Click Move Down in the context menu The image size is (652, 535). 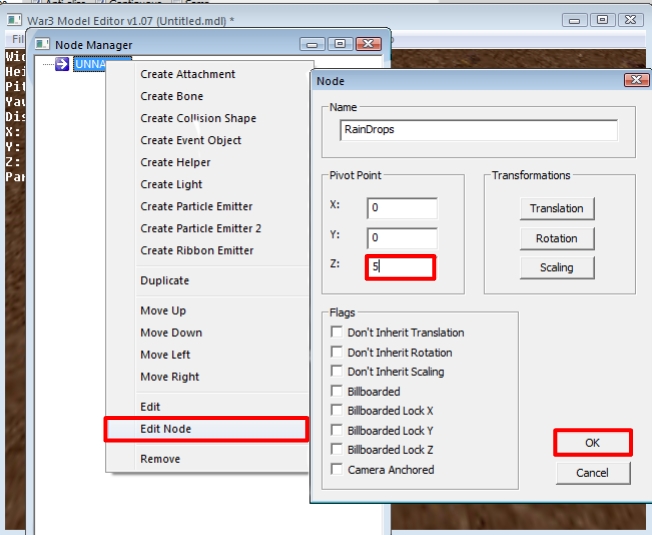pos(171,333)
